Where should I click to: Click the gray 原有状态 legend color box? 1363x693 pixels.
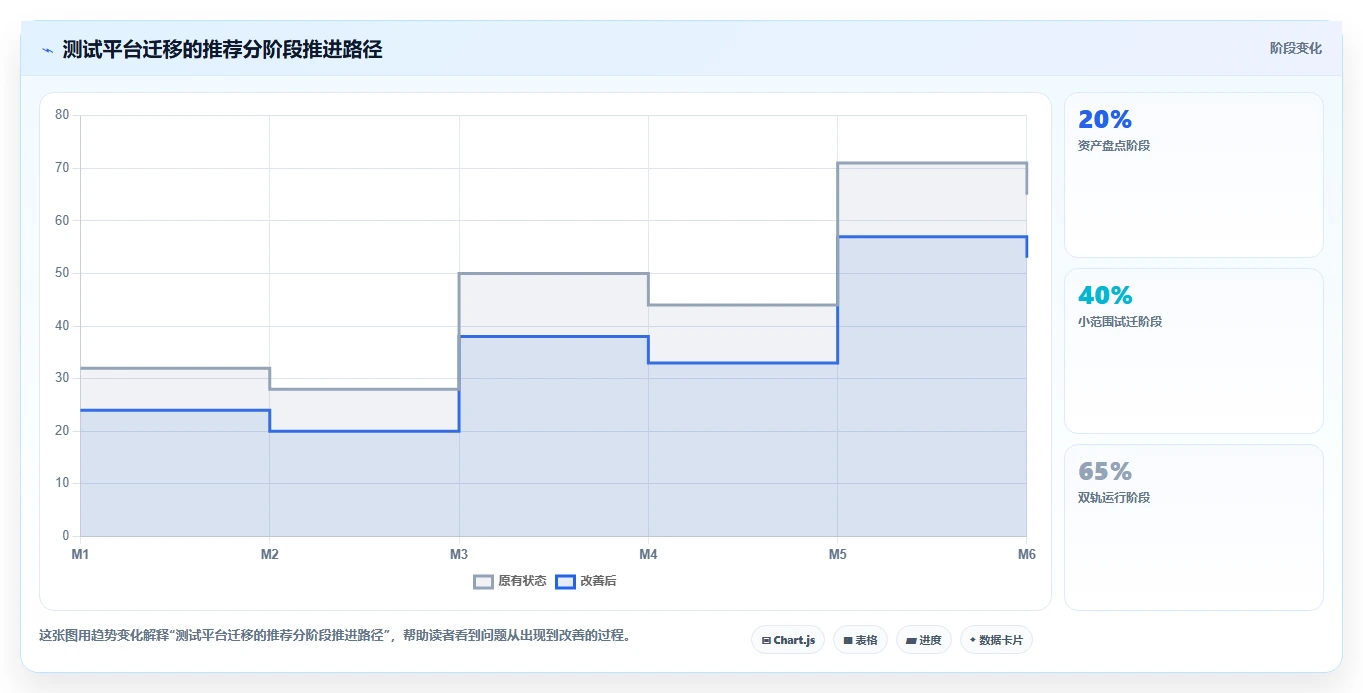(483, 581)
